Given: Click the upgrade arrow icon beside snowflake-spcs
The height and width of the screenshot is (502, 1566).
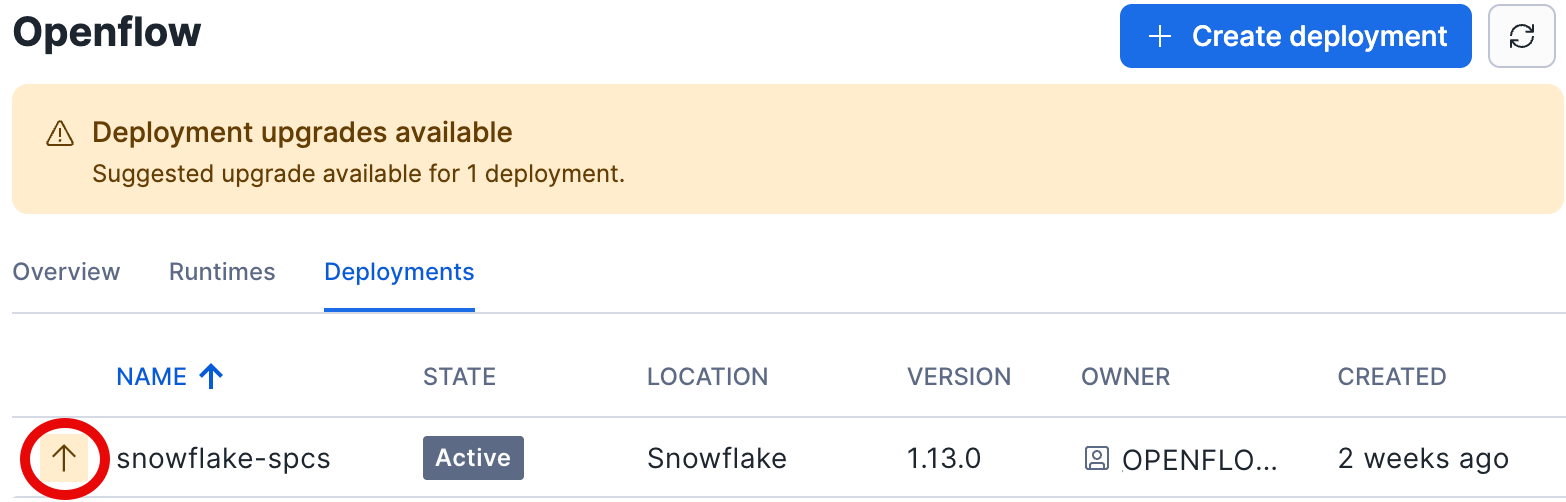Looking at the screenshot, I should tap(64, 459).
